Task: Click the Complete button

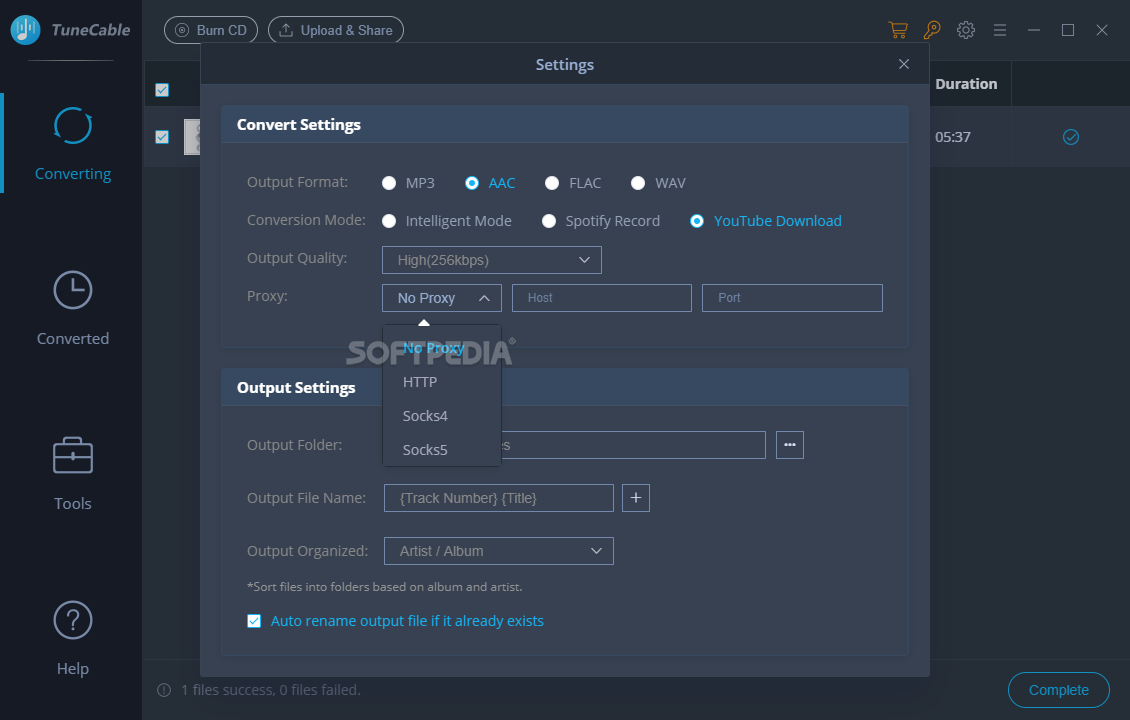Action: 1059,690
